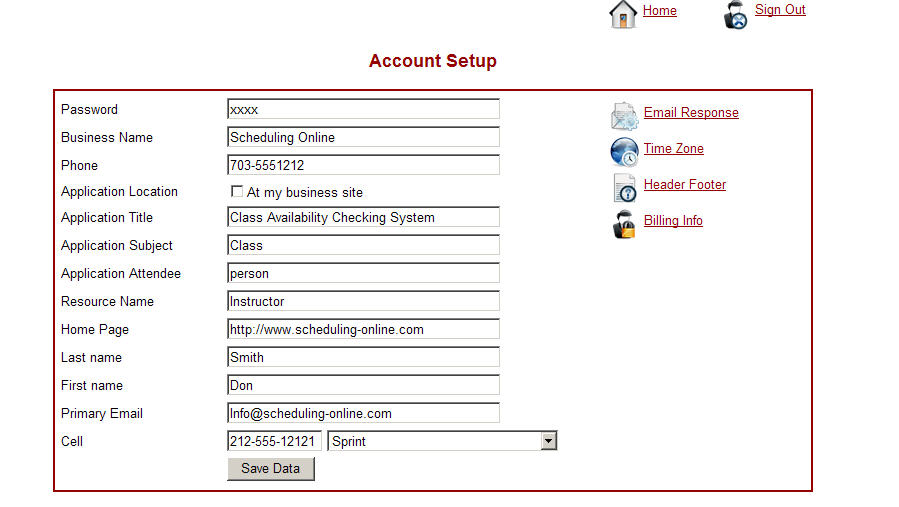Viewport: 899px width, 507px height.
Task: Click the Time Zone globe clock icon
Action: (624, 152)
